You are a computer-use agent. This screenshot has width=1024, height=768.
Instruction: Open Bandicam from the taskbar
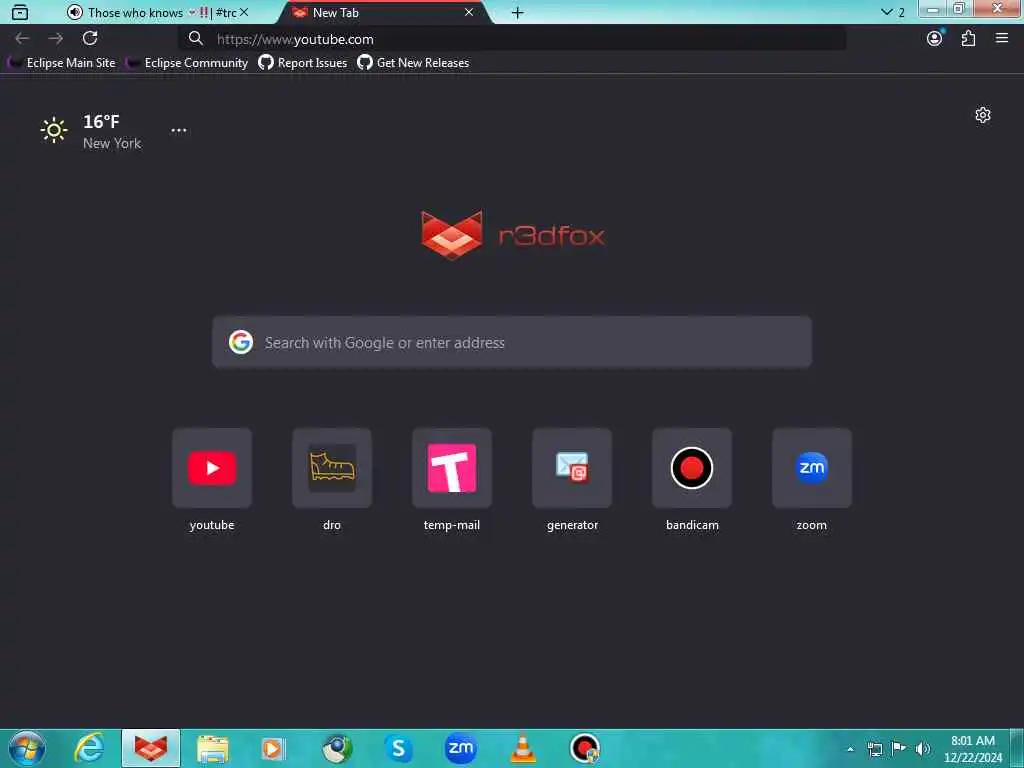coord(584,748)
